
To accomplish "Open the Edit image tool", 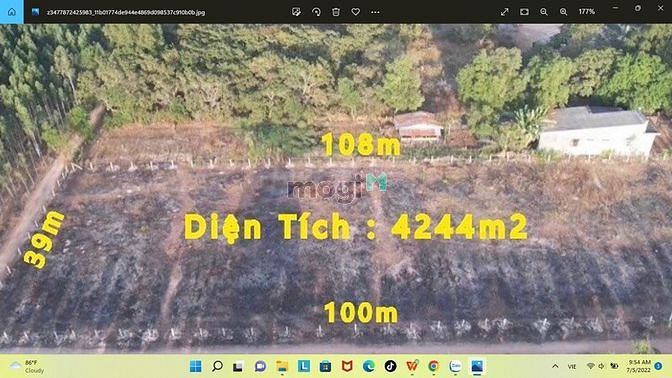I will (x=296, y=12).
